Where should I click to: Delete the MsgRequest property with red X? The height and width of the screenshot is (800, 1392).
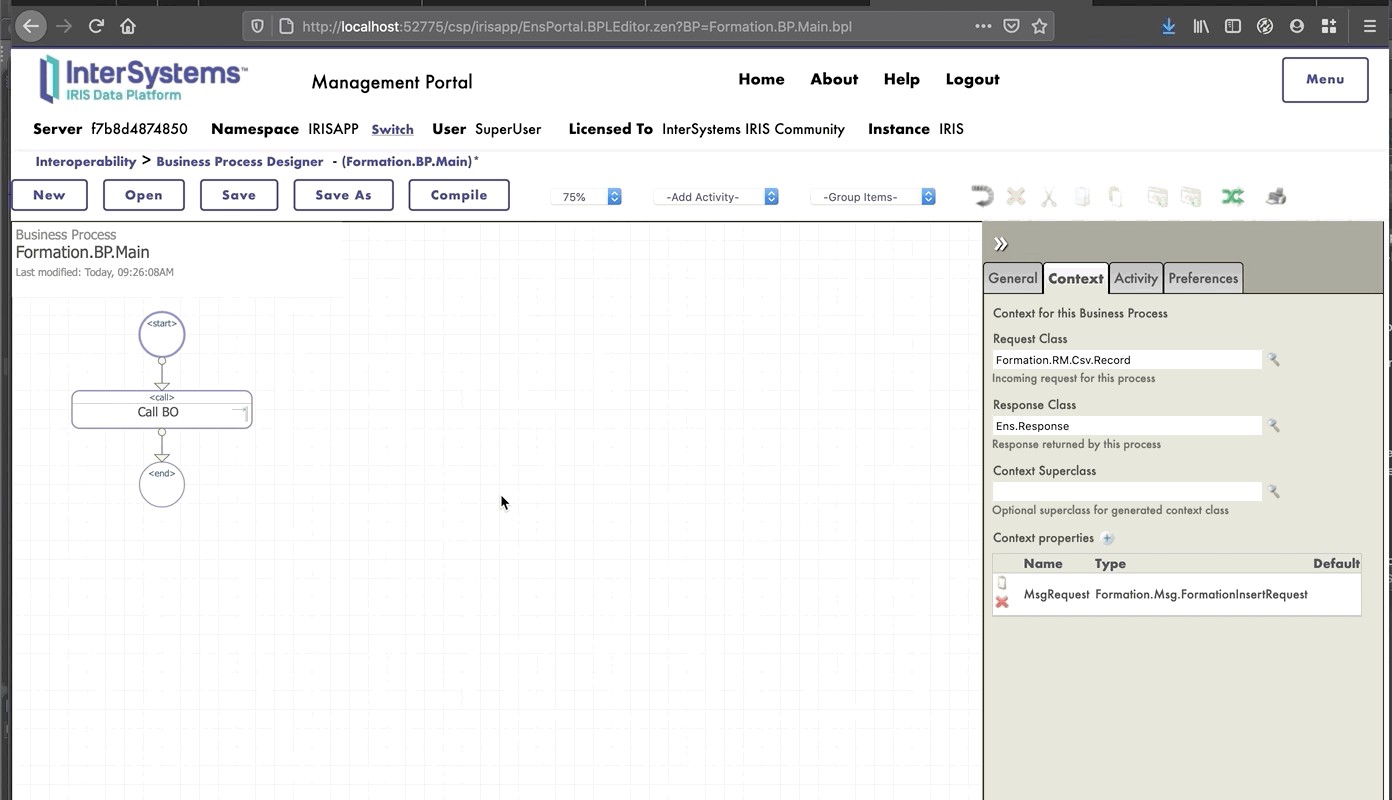(1002, 602)
